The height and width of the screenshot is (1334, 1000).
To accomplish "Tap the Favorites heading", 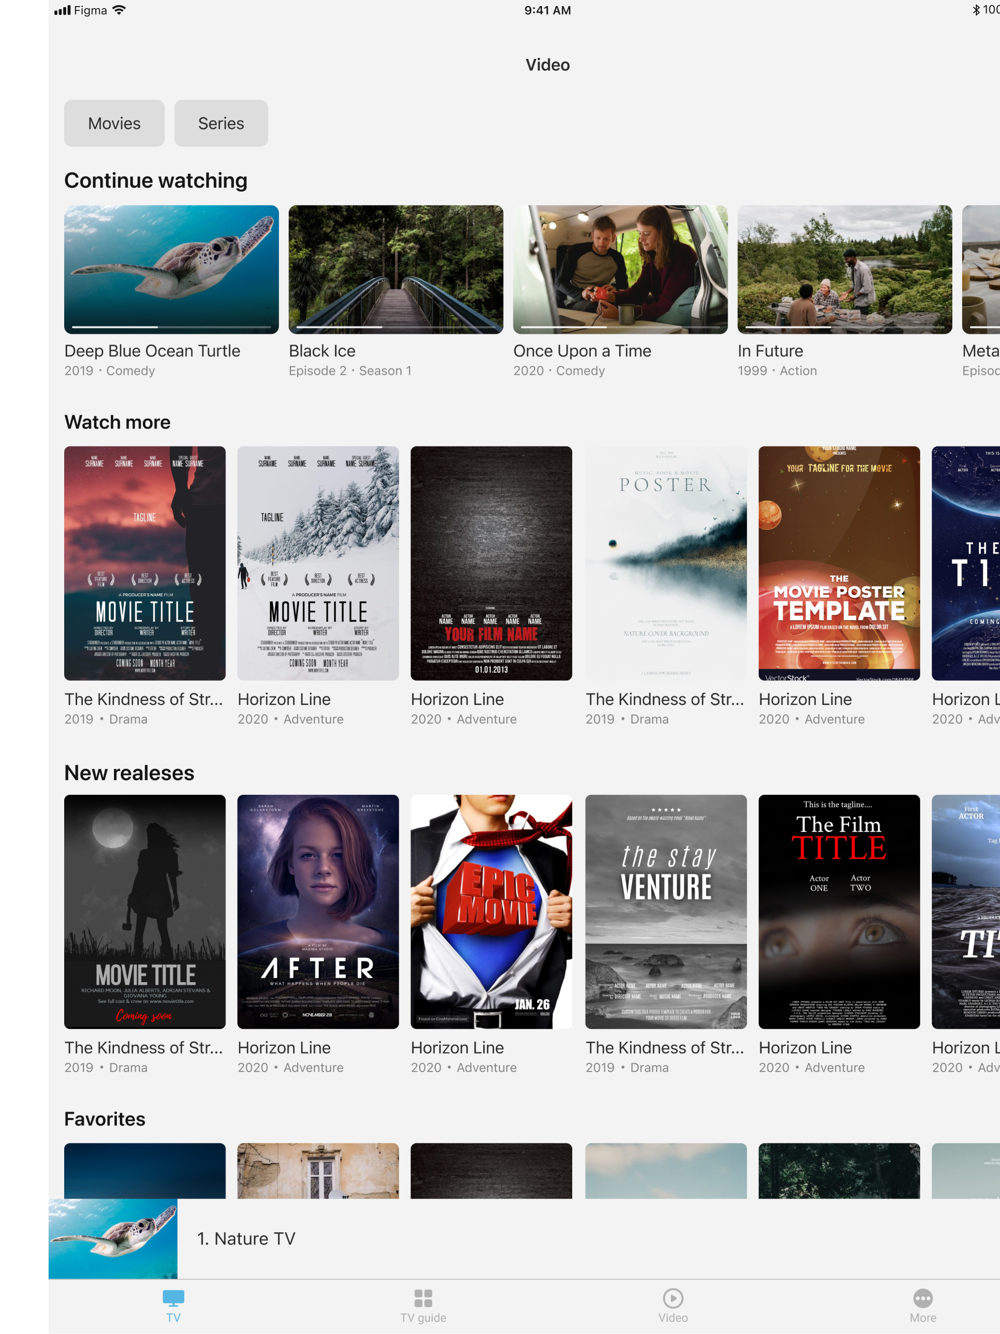I will [105, 1119].
